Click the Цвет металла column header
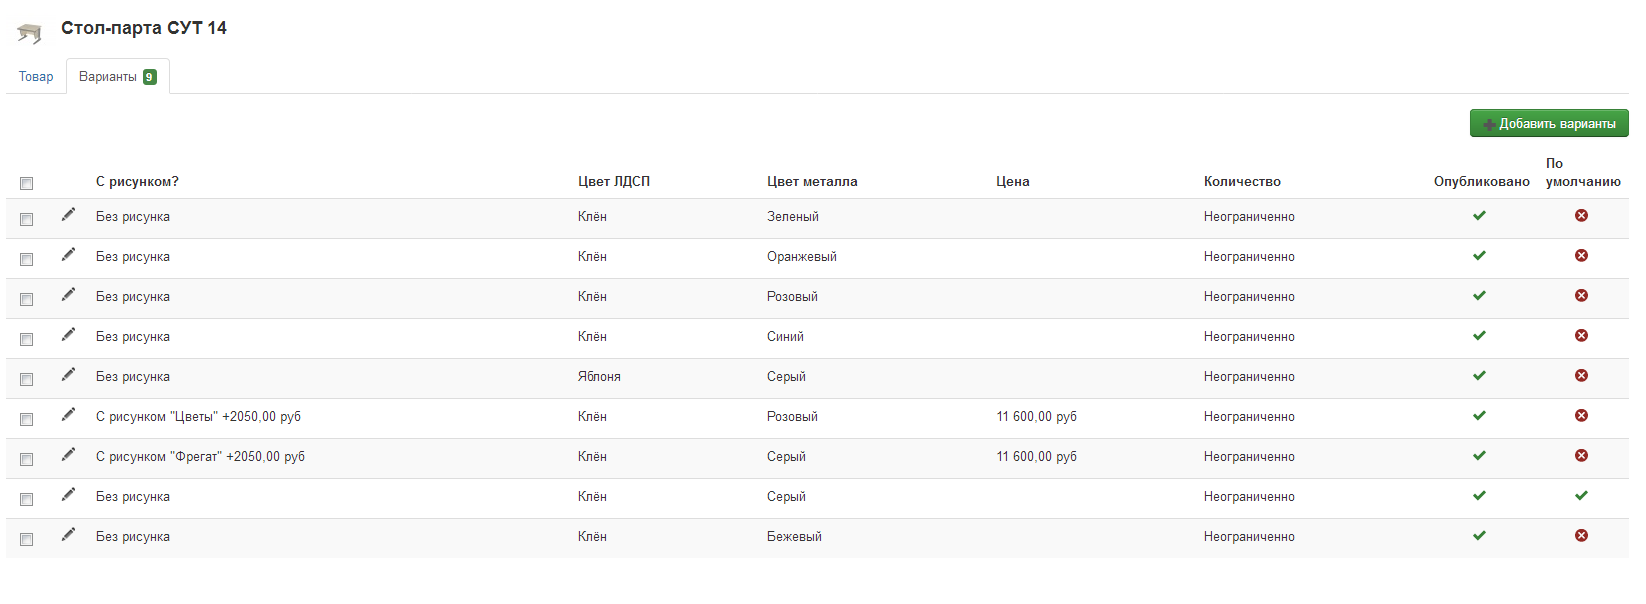Viewport: 1646px width, 604px height. [x=812, y=182]
